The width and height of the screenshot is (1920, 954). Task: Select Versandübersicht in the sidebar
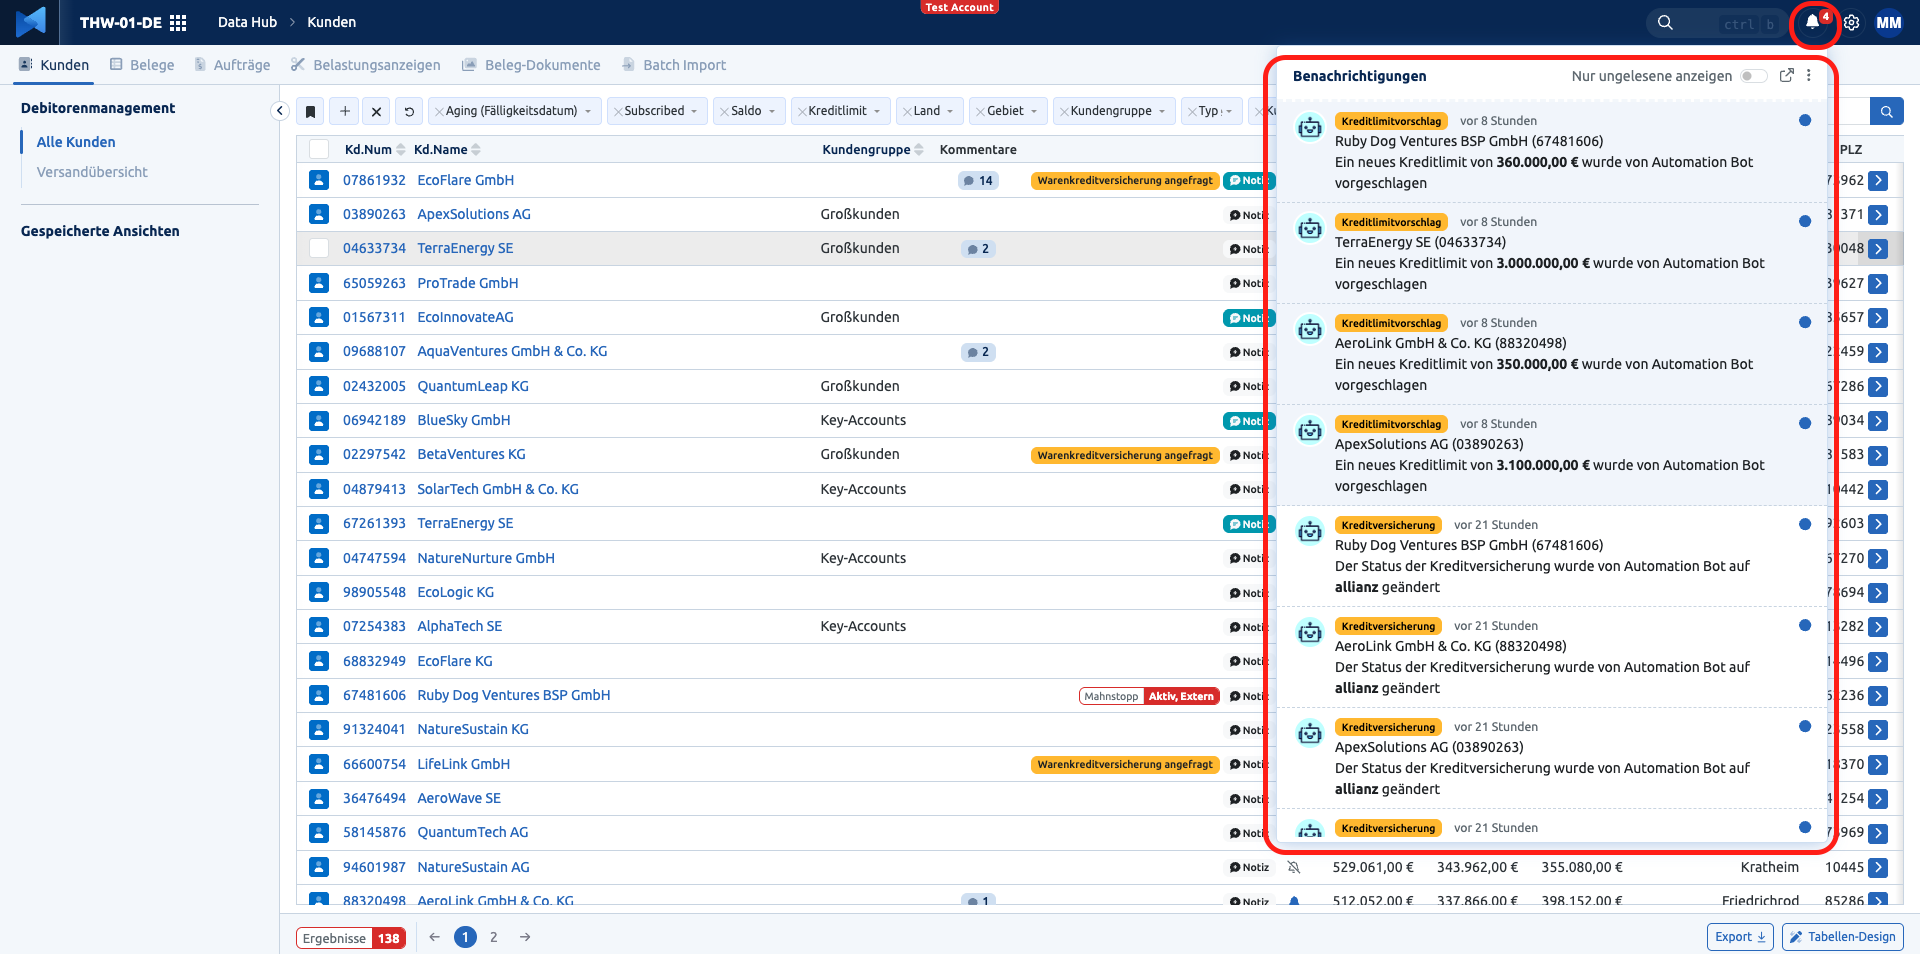click(92, 172)
